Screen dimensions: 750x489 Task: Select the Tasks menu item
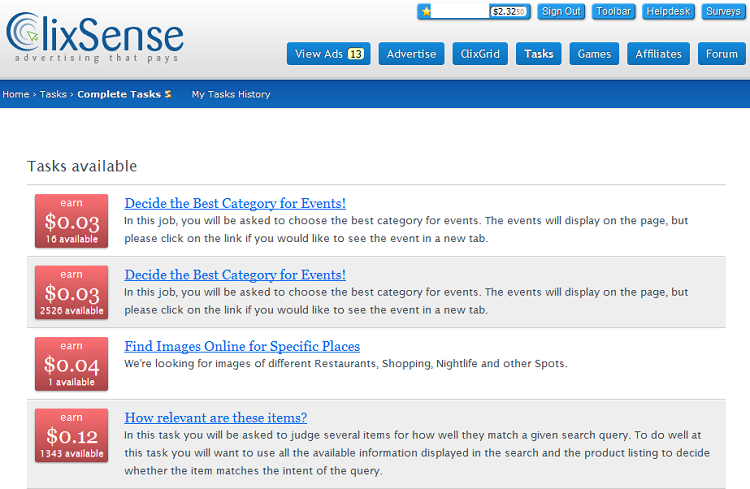(x=539, y=54)
